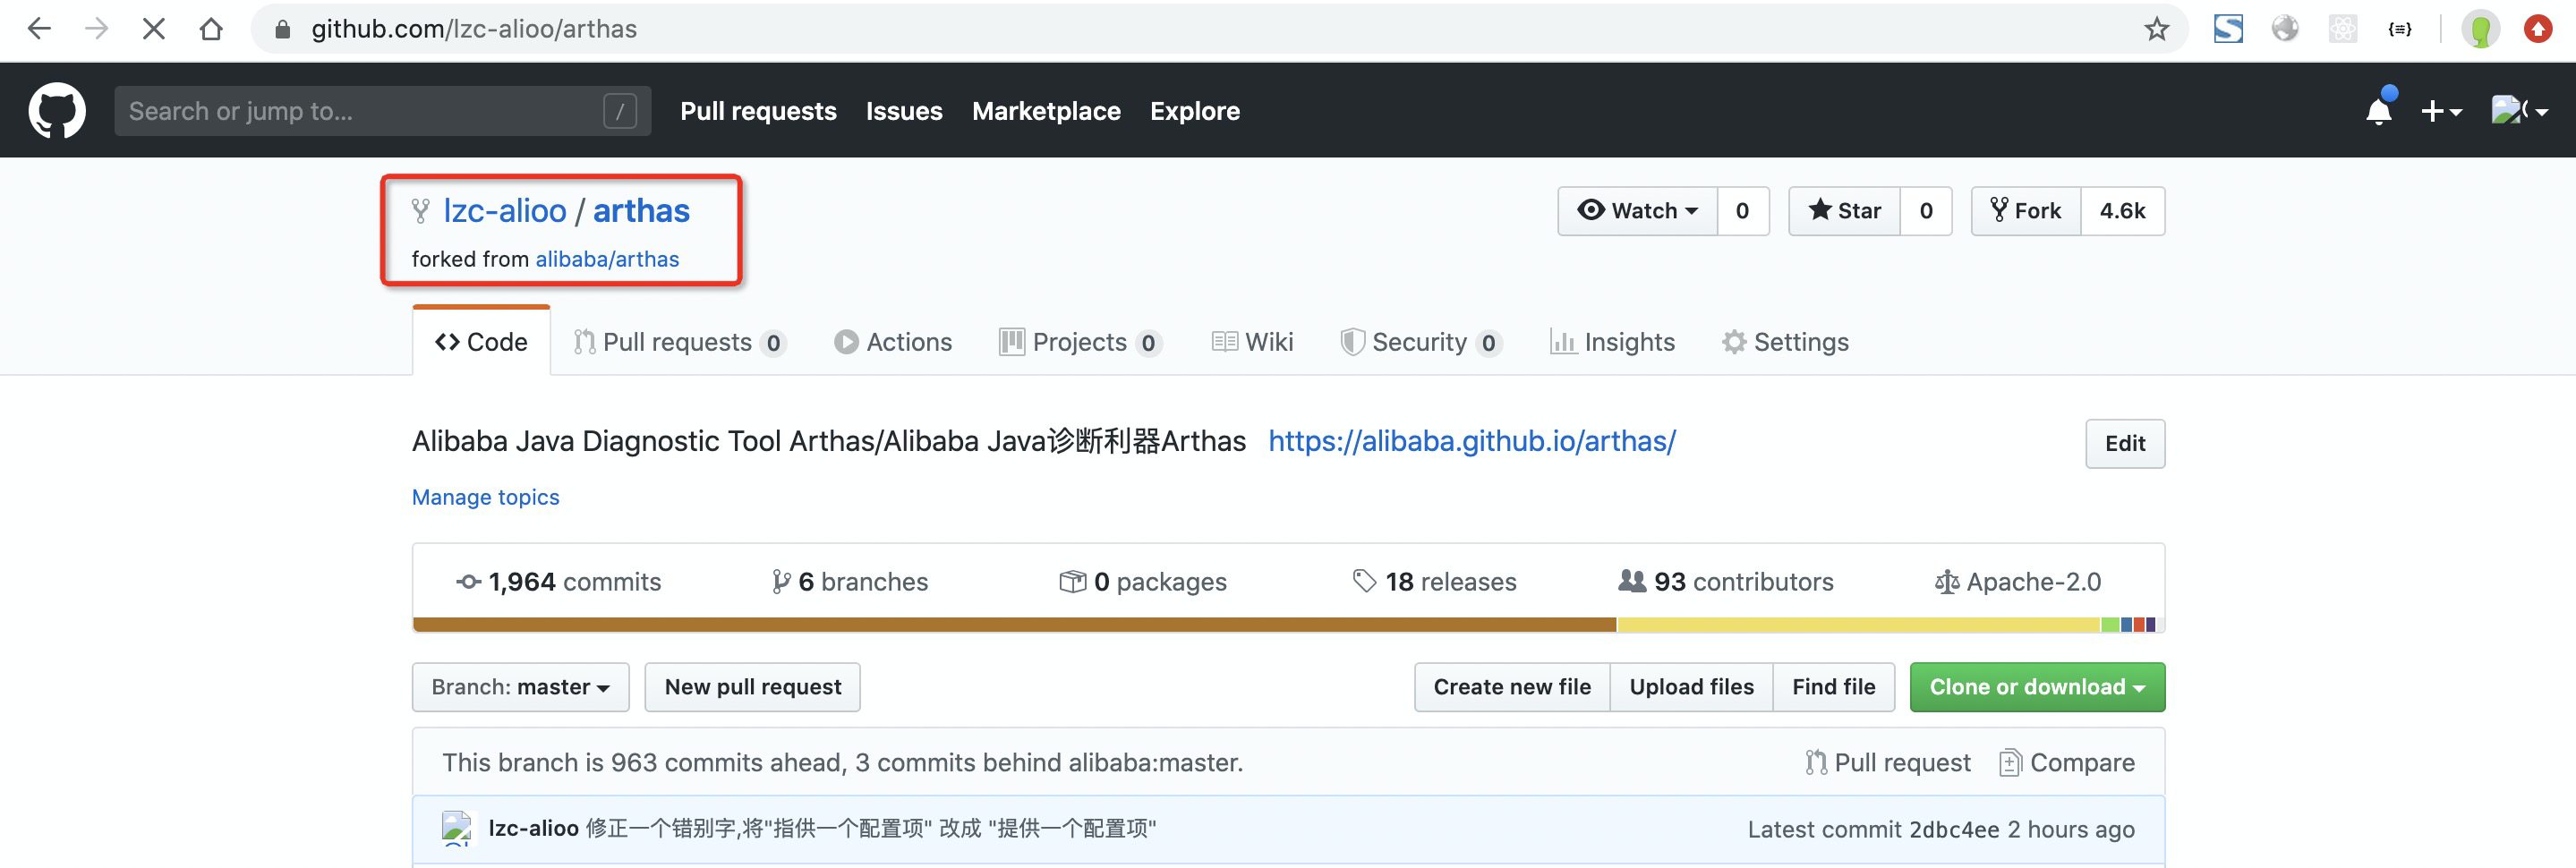2576x868 pixels.
Task: Bookmark the page with the star in address bar
Action: pyautogui.click(x=2157, y=29)
